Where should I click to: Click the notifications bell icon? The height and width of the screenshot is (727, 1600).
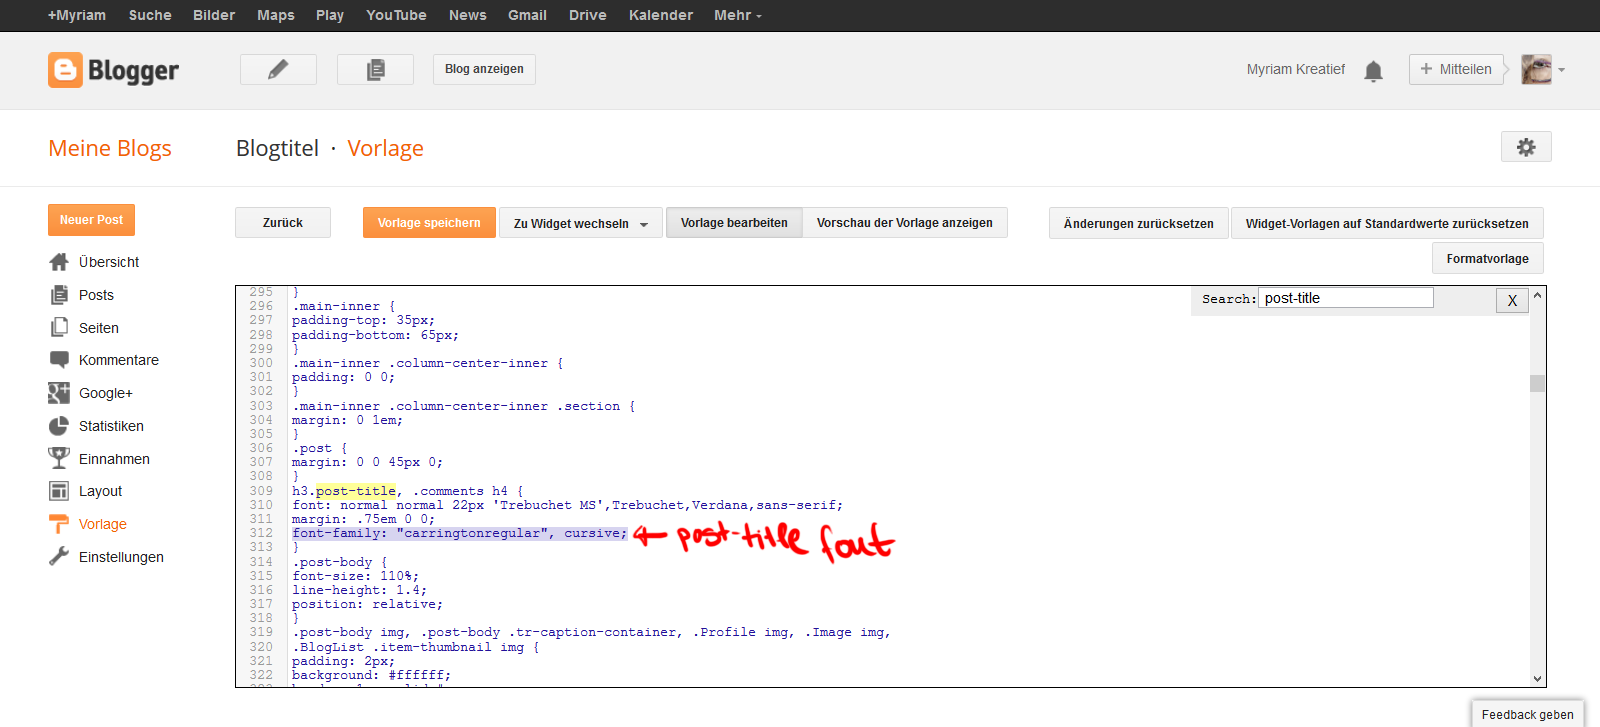click(x=1373, y=70)
